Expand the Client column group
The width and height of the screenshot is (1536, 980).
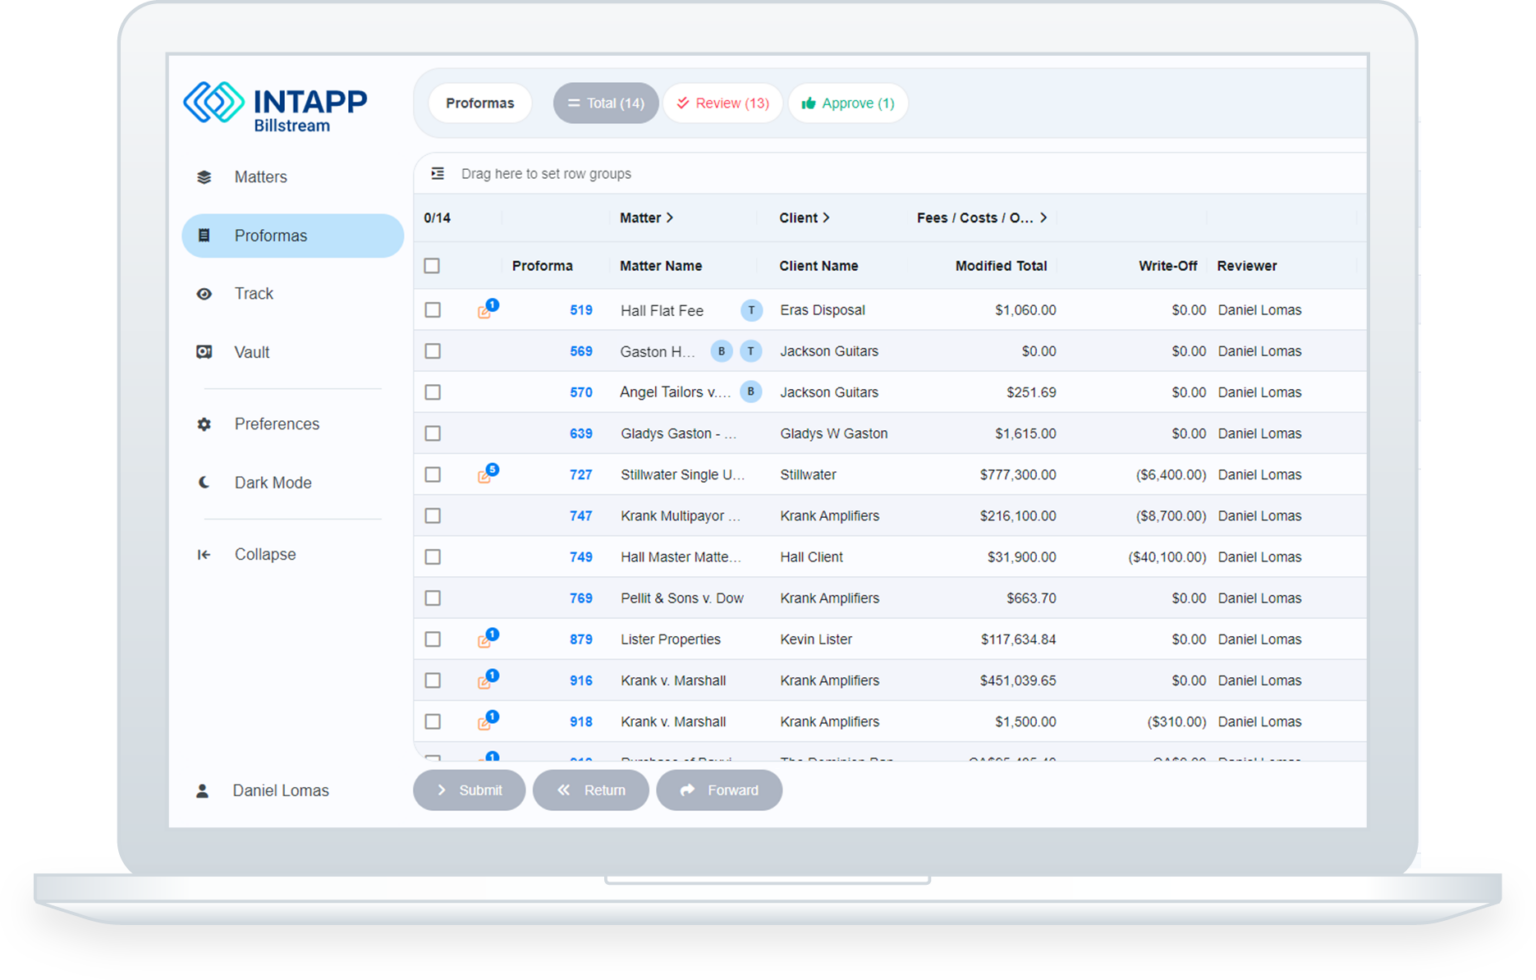point(826,217)
